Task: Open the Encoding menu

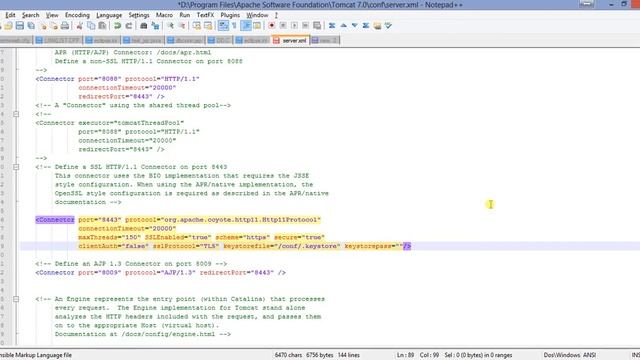Action: (77, 15)
